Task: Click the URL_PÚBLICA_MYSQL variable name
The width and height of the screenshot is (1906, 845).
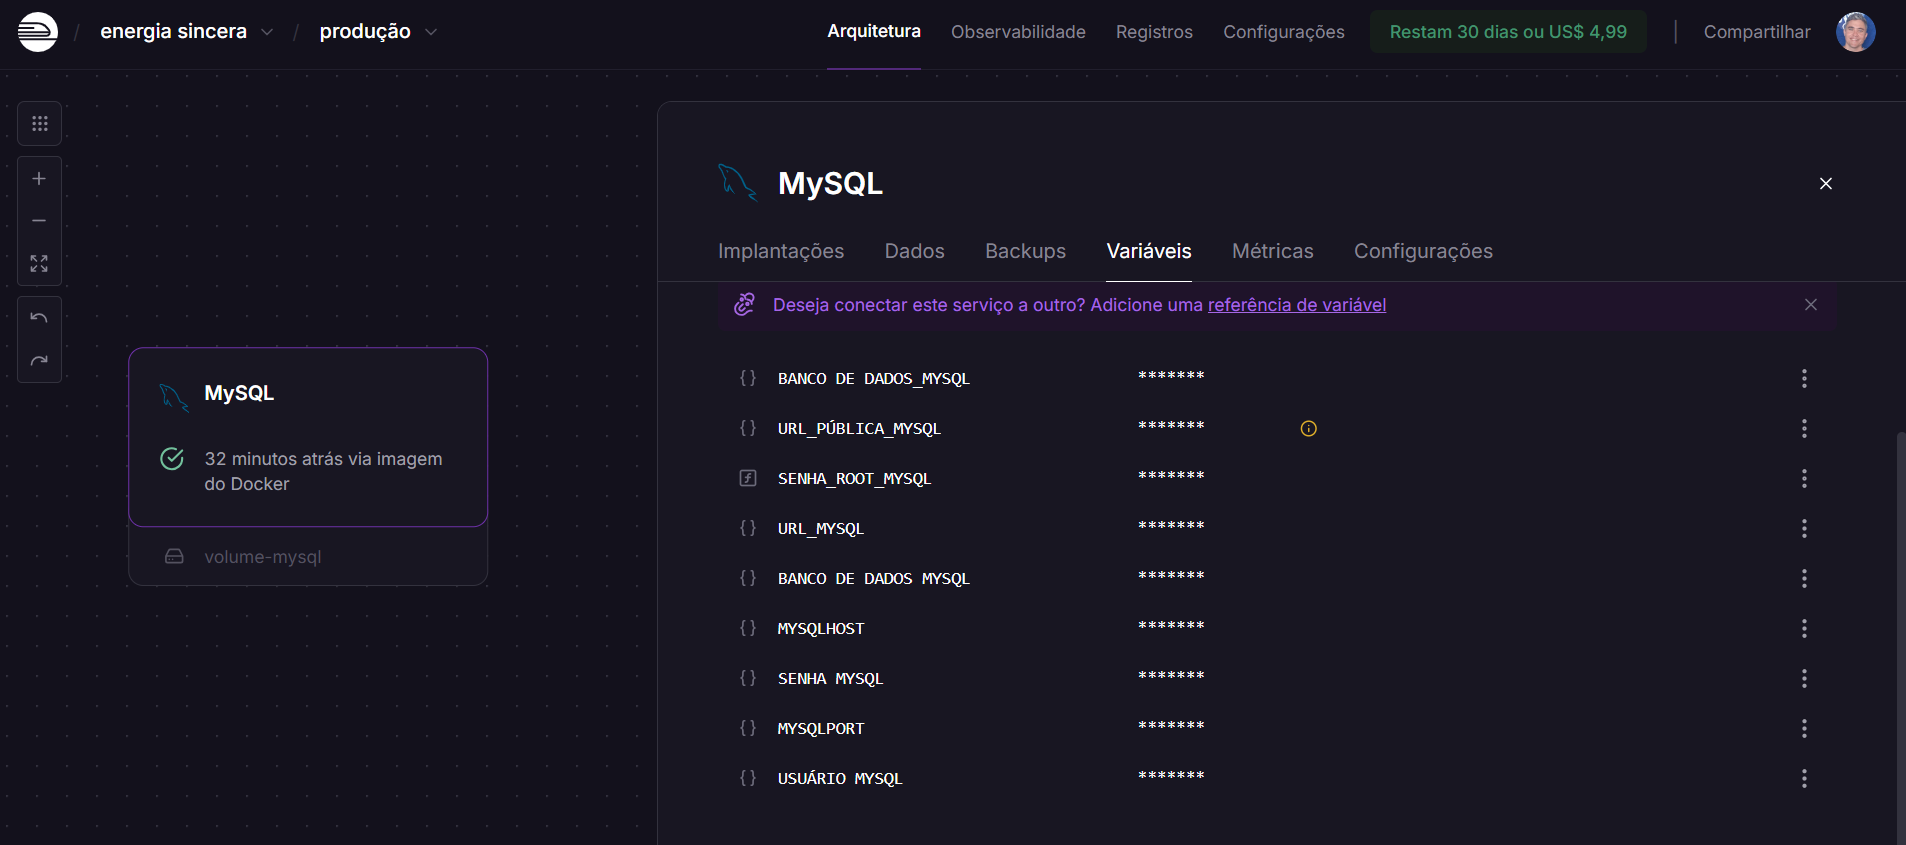Action: (859, 429)
